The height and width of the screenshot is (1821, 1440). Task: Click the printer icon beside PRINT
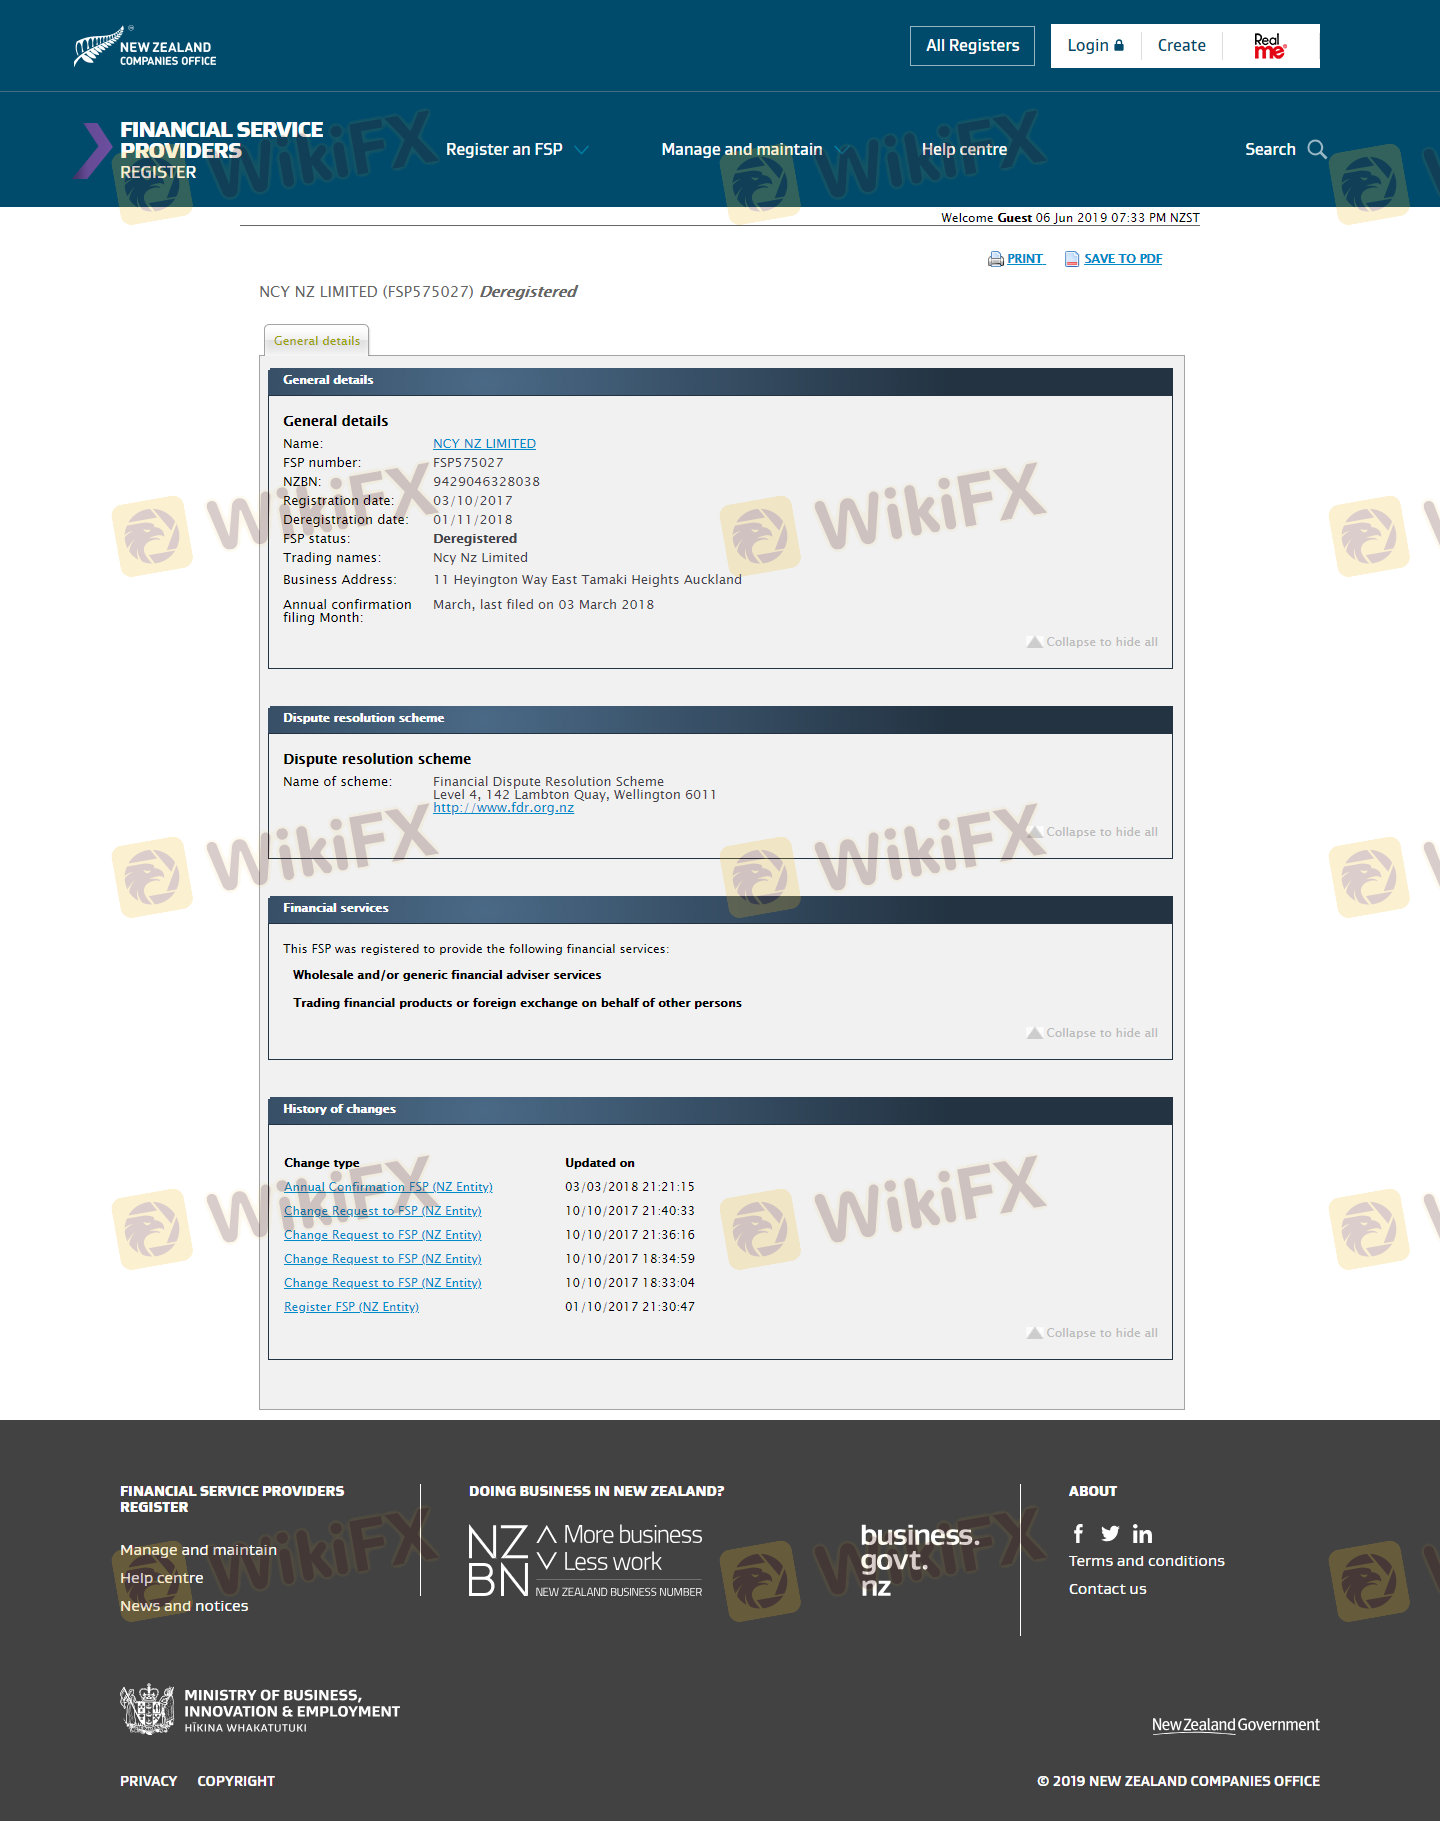996,259
